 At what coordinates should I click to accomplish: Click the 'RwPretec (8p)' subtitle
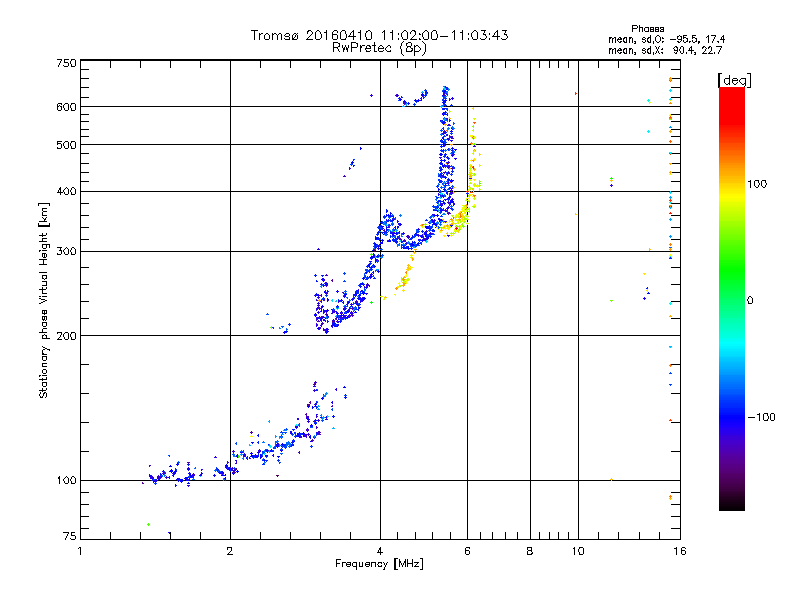click(x=380, y=48)
